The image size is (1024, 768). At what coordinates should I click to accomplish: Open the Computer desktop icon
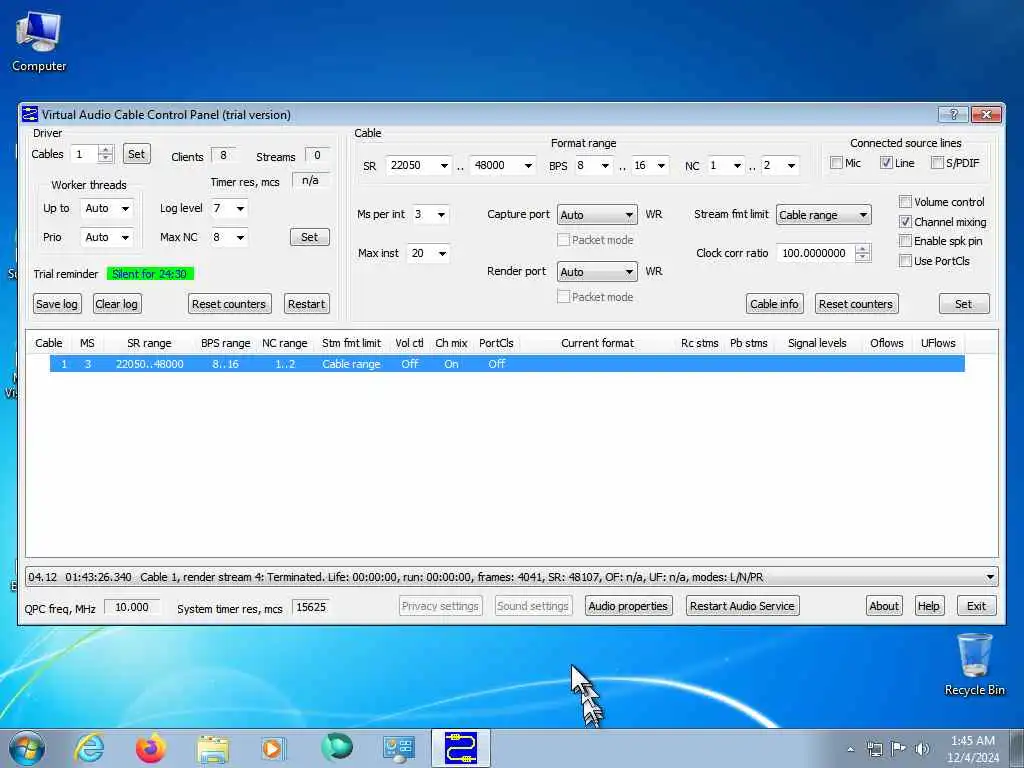click(x=39, y=42)
